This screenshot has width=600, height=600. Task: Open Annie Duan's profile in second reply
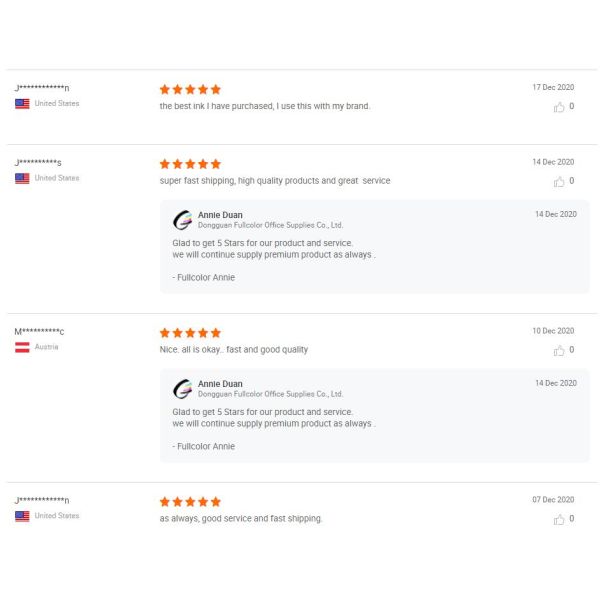click(220, 384)
